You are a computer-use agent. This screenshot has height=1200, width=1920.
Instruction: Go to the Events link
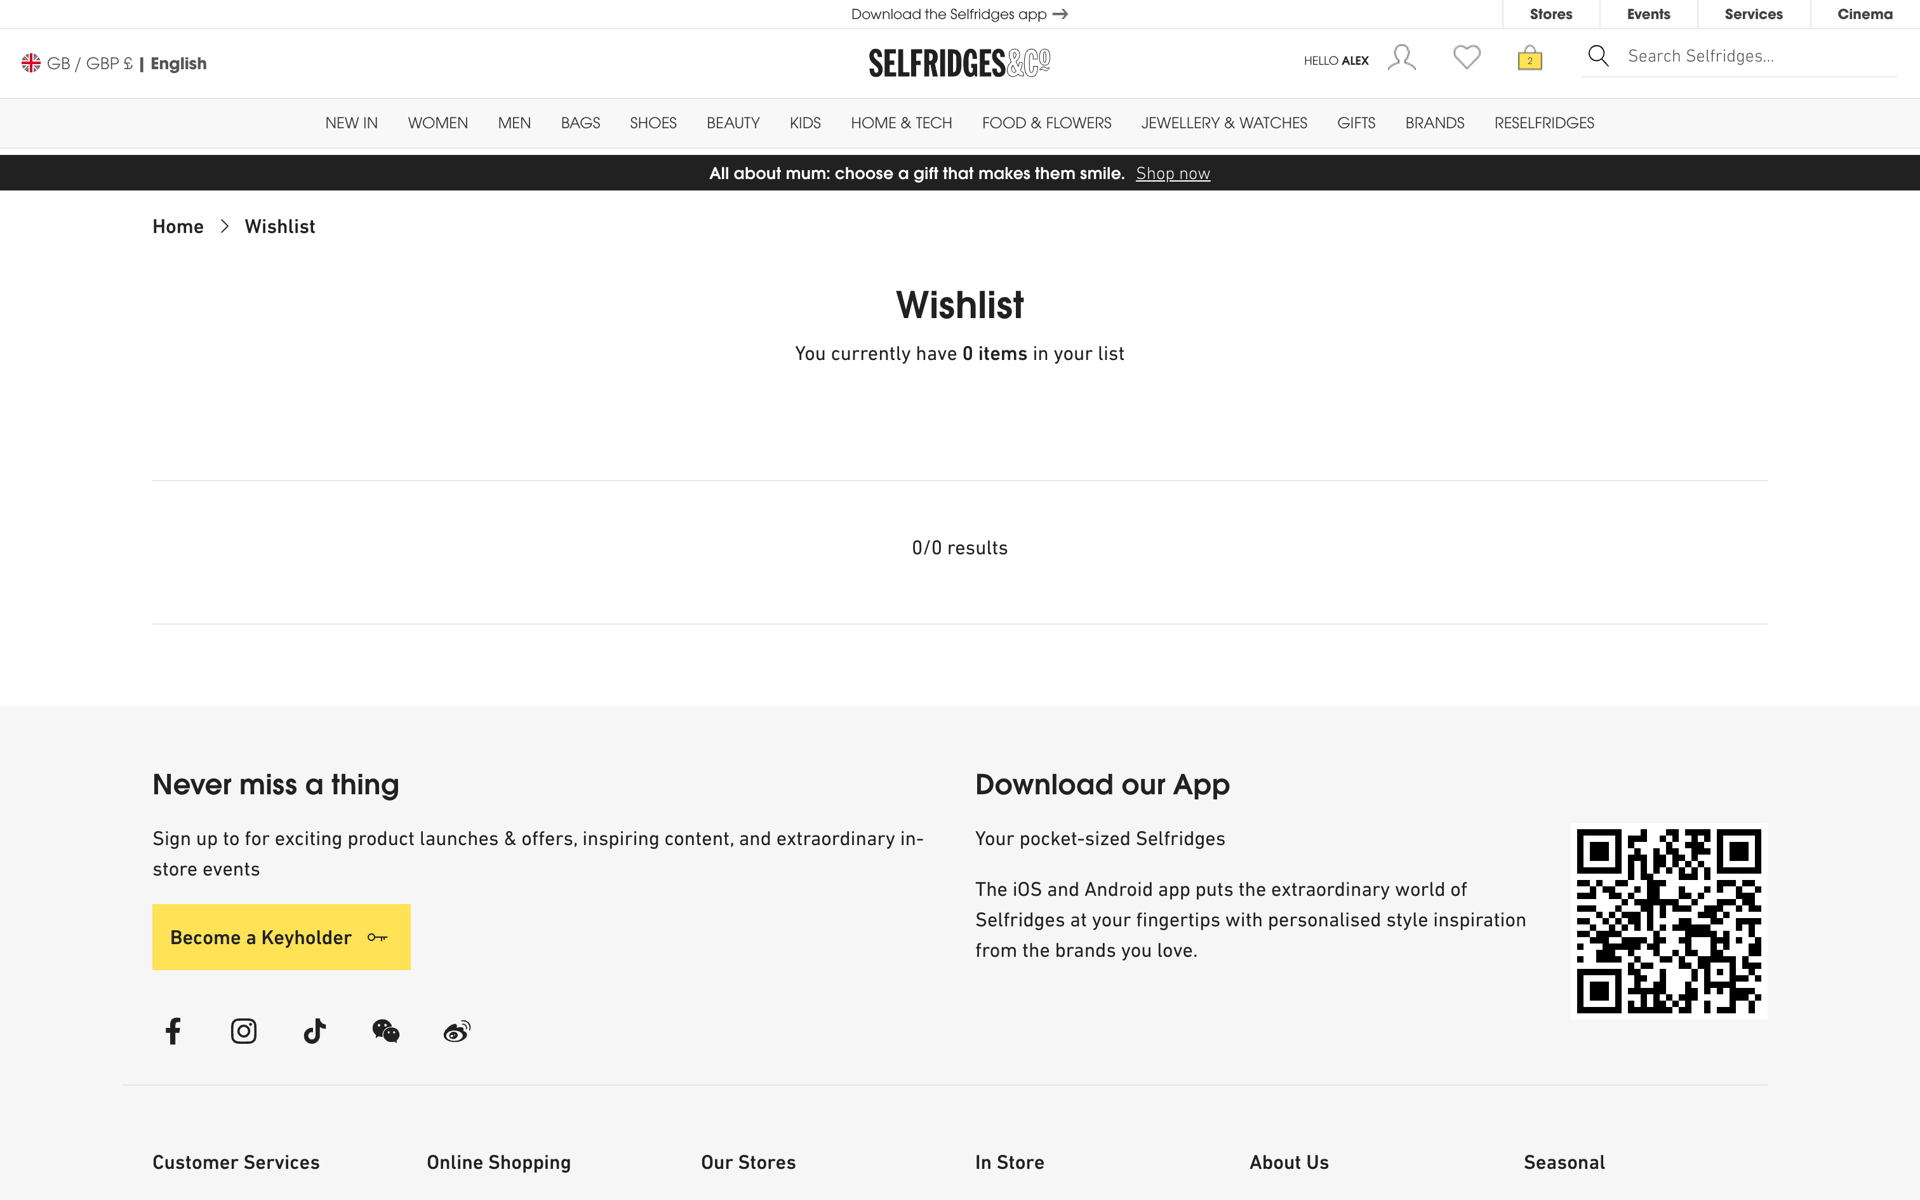click(1648, 14)
